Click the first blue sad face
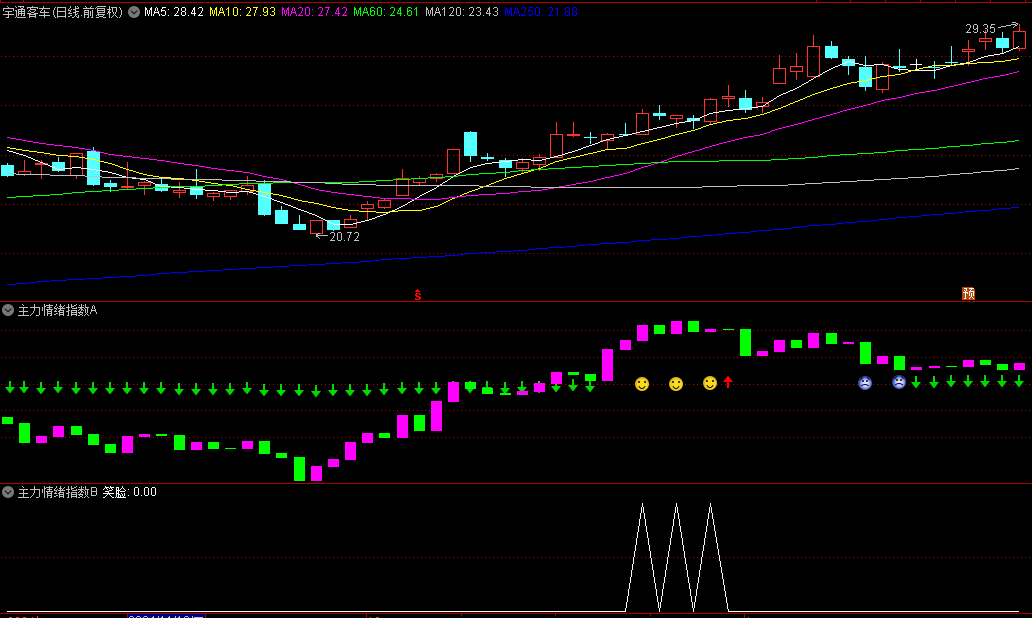The width and height of the screenshot is (1032, 618). coord(865,383)
